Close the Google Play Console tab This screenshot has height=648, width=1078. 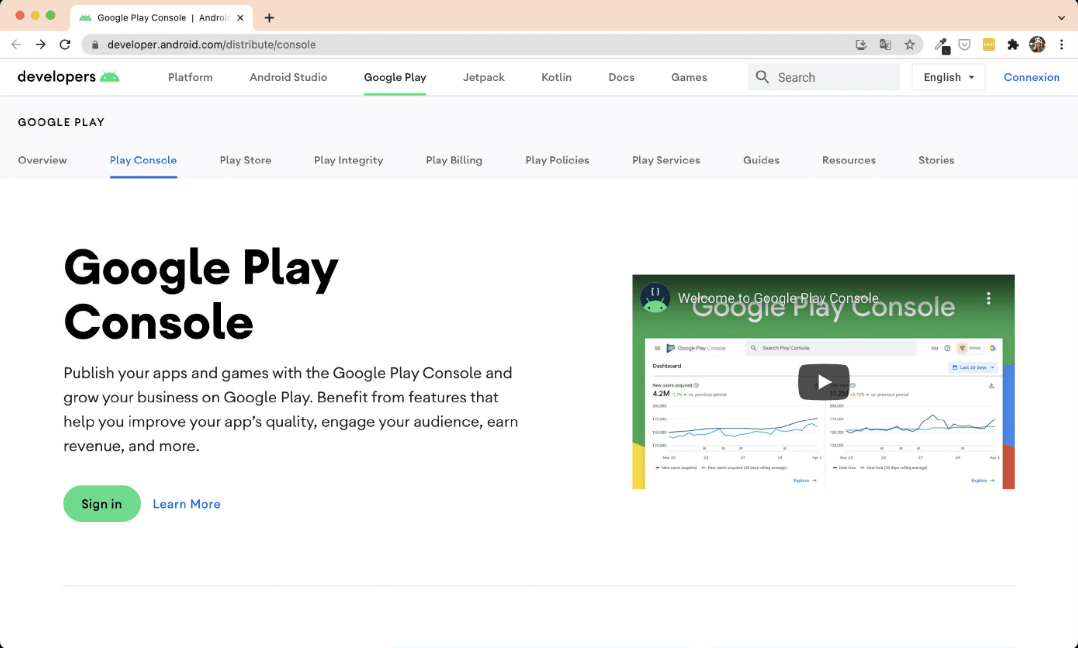pos(240,18)
